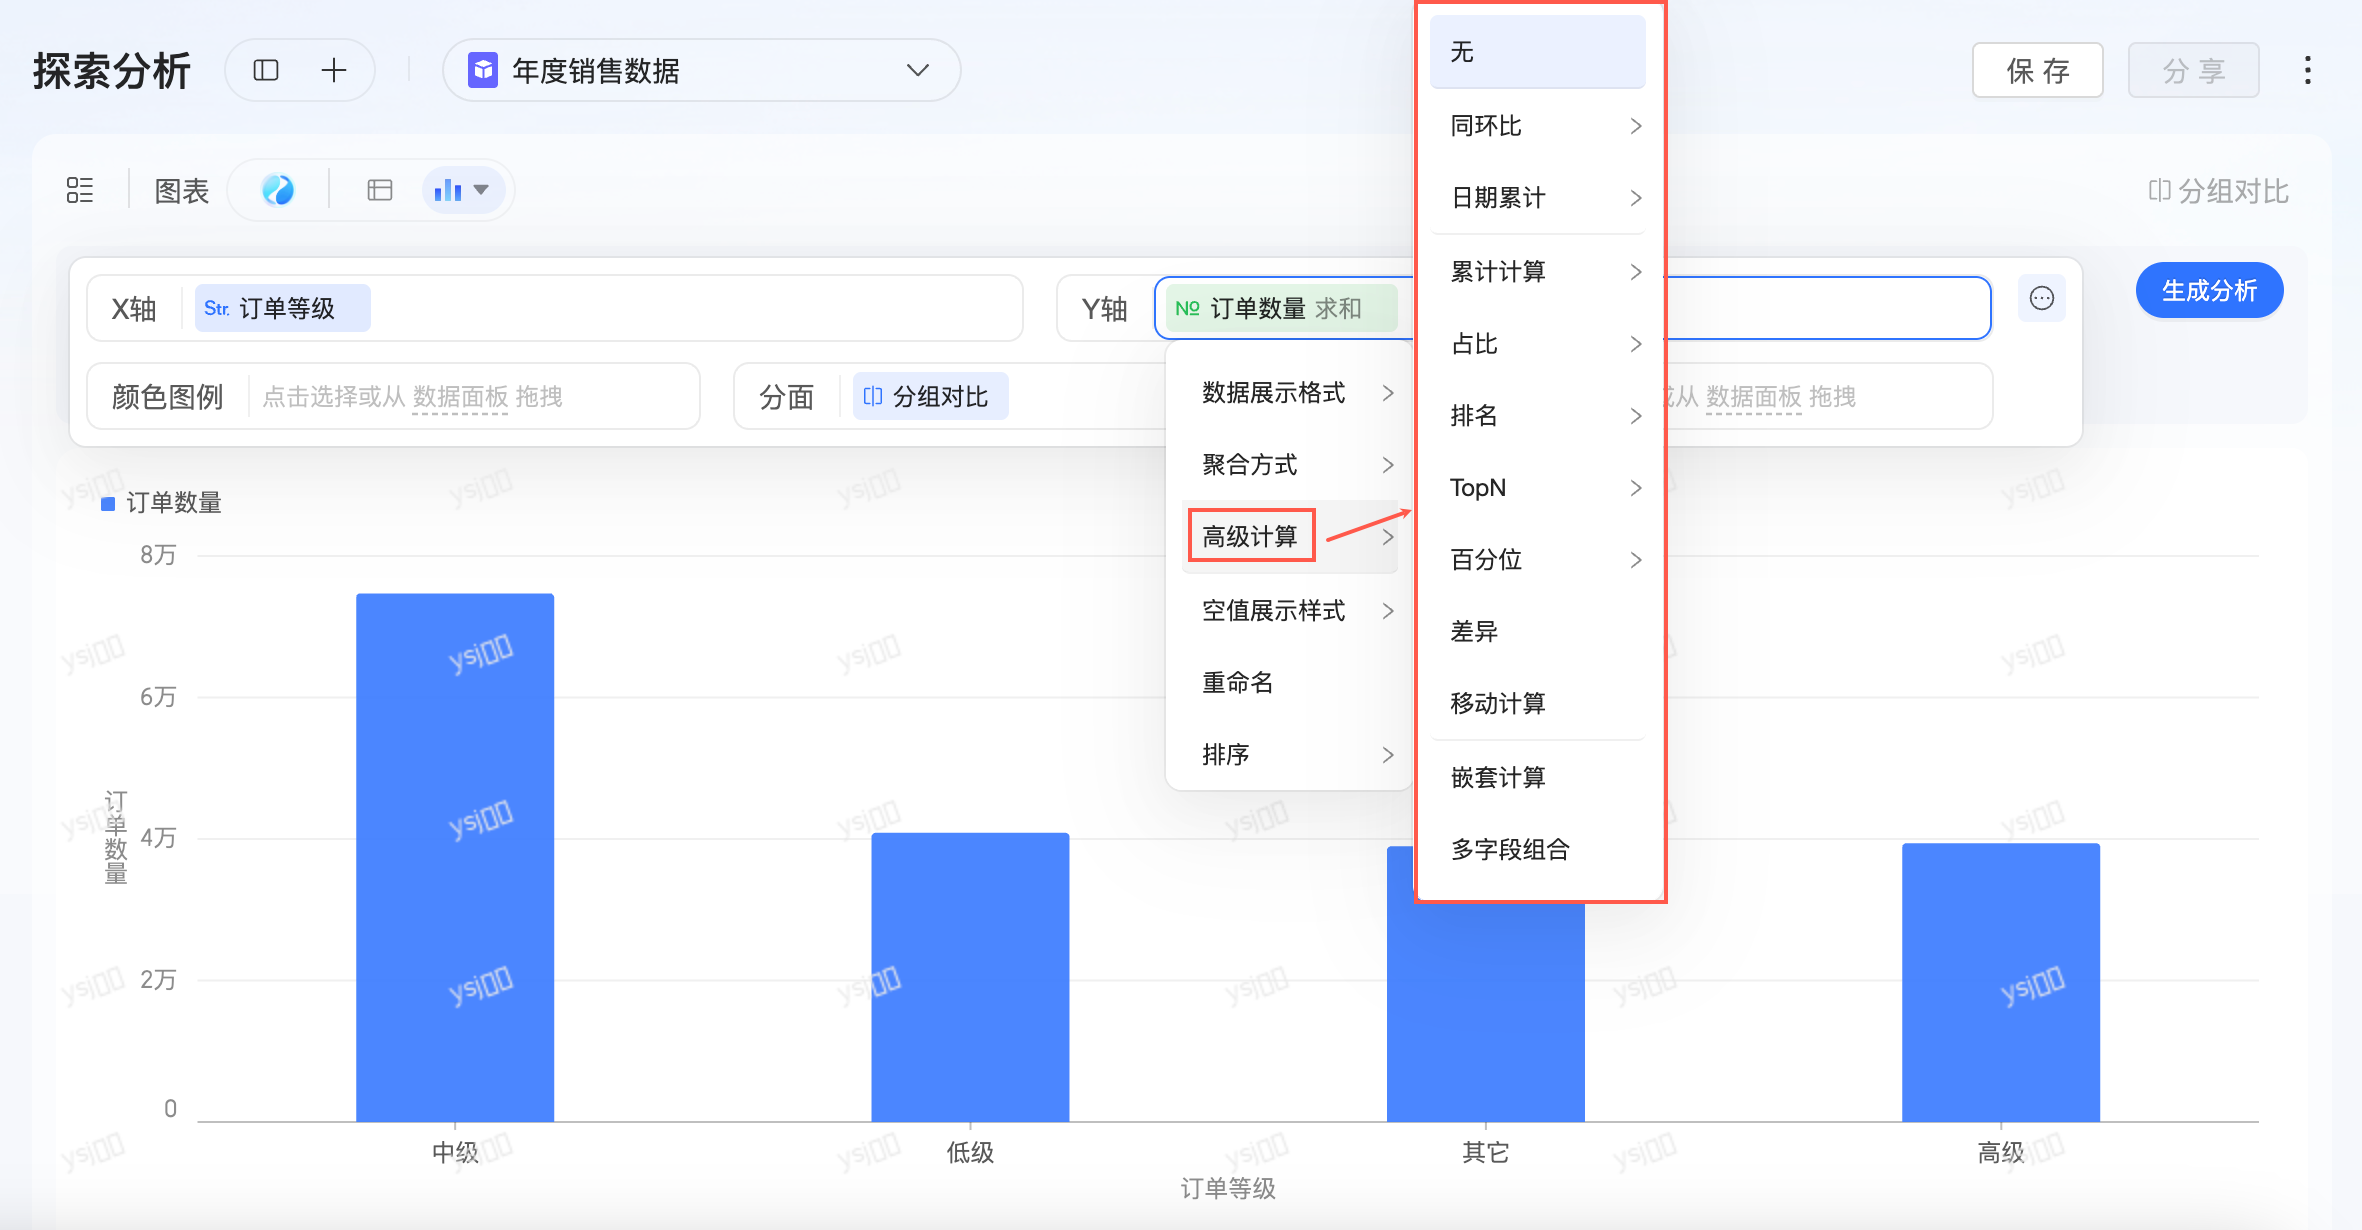The width and height of the screenshot is (2362, 1230).
Task: Click the list view icon beside 图表
Action: [80, 190]
